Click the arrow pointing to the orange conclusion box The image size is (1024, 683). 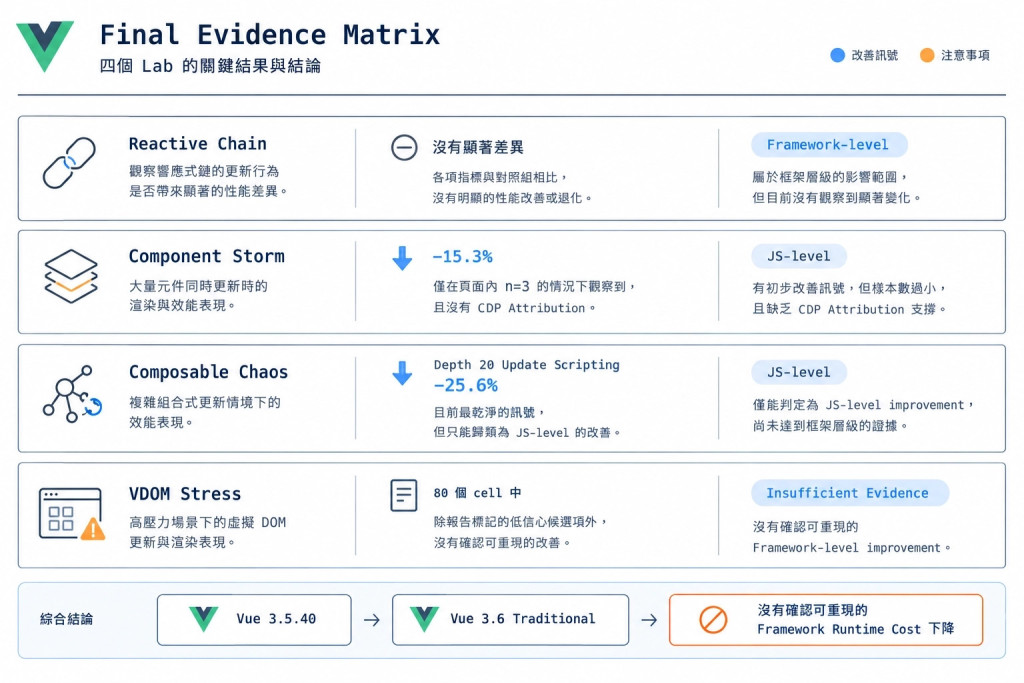tap(649, 620)
